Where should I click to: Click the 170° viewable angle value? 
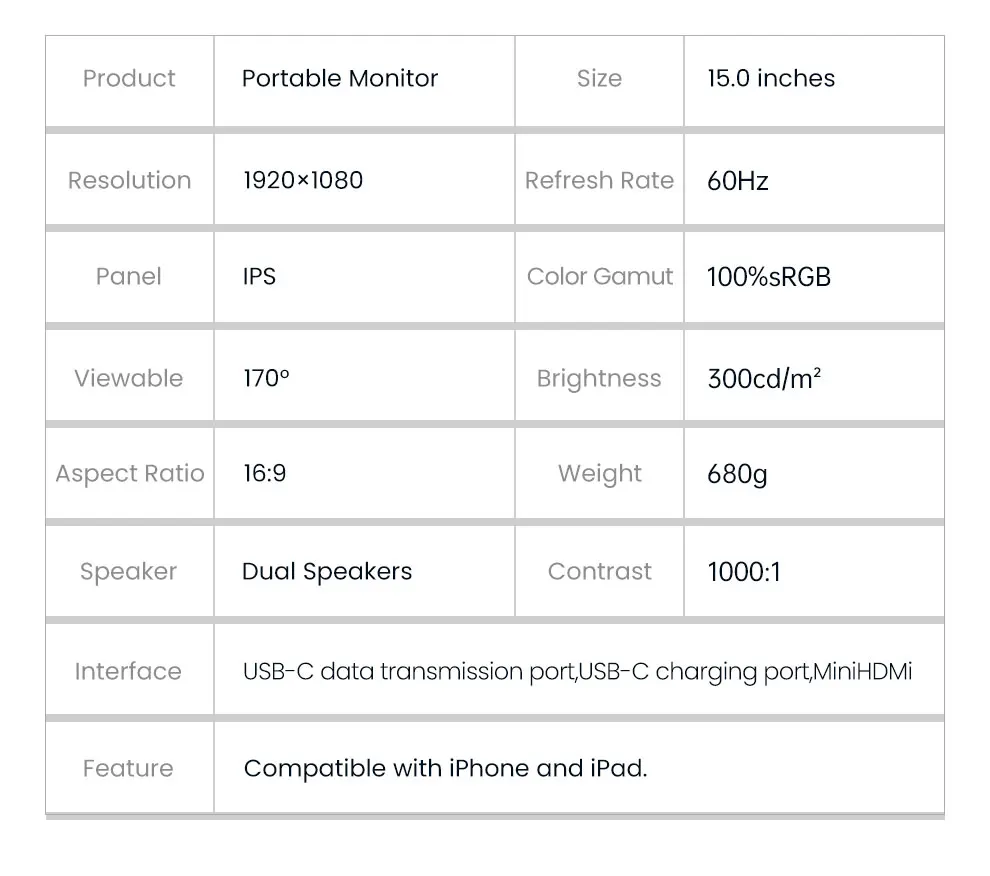[x=266, y=379]
